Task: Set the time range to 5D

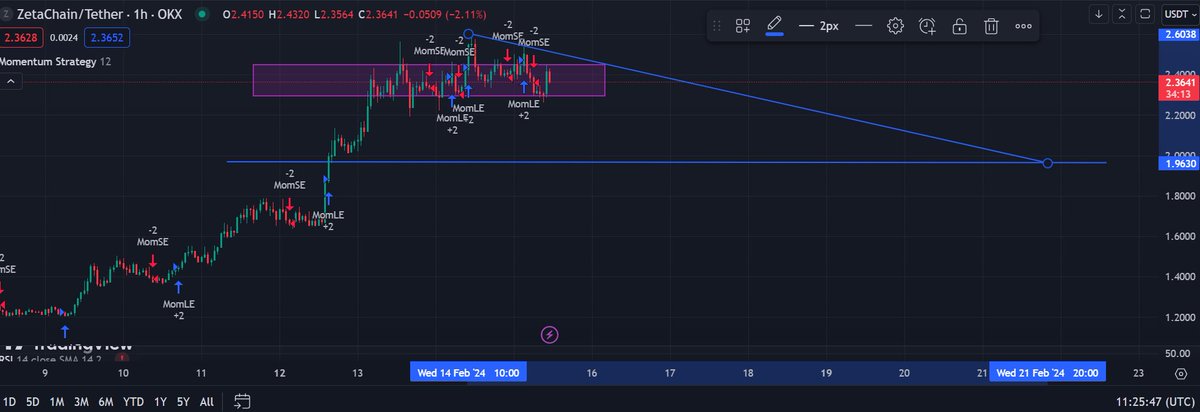Action: point(32,401)
